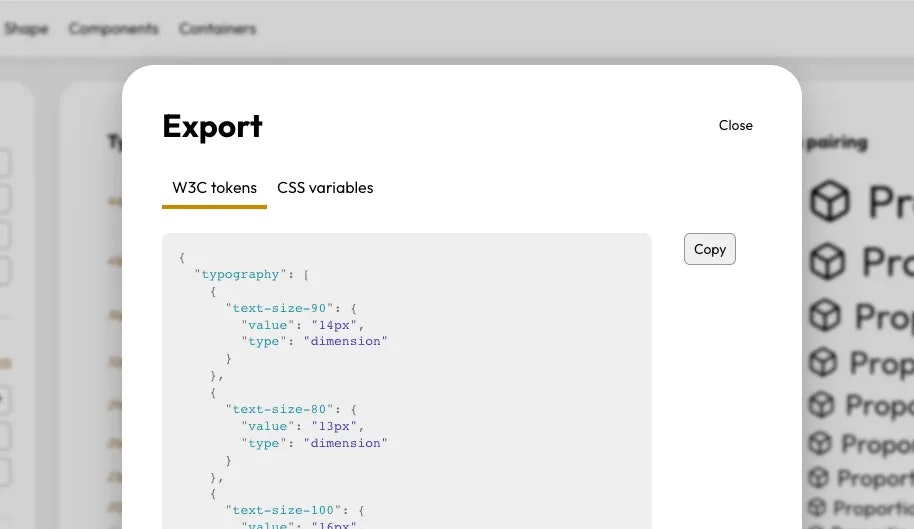The image size is (914, 529).
Task: Open the CSS variables tab
Action: click(x=325, y=188)
